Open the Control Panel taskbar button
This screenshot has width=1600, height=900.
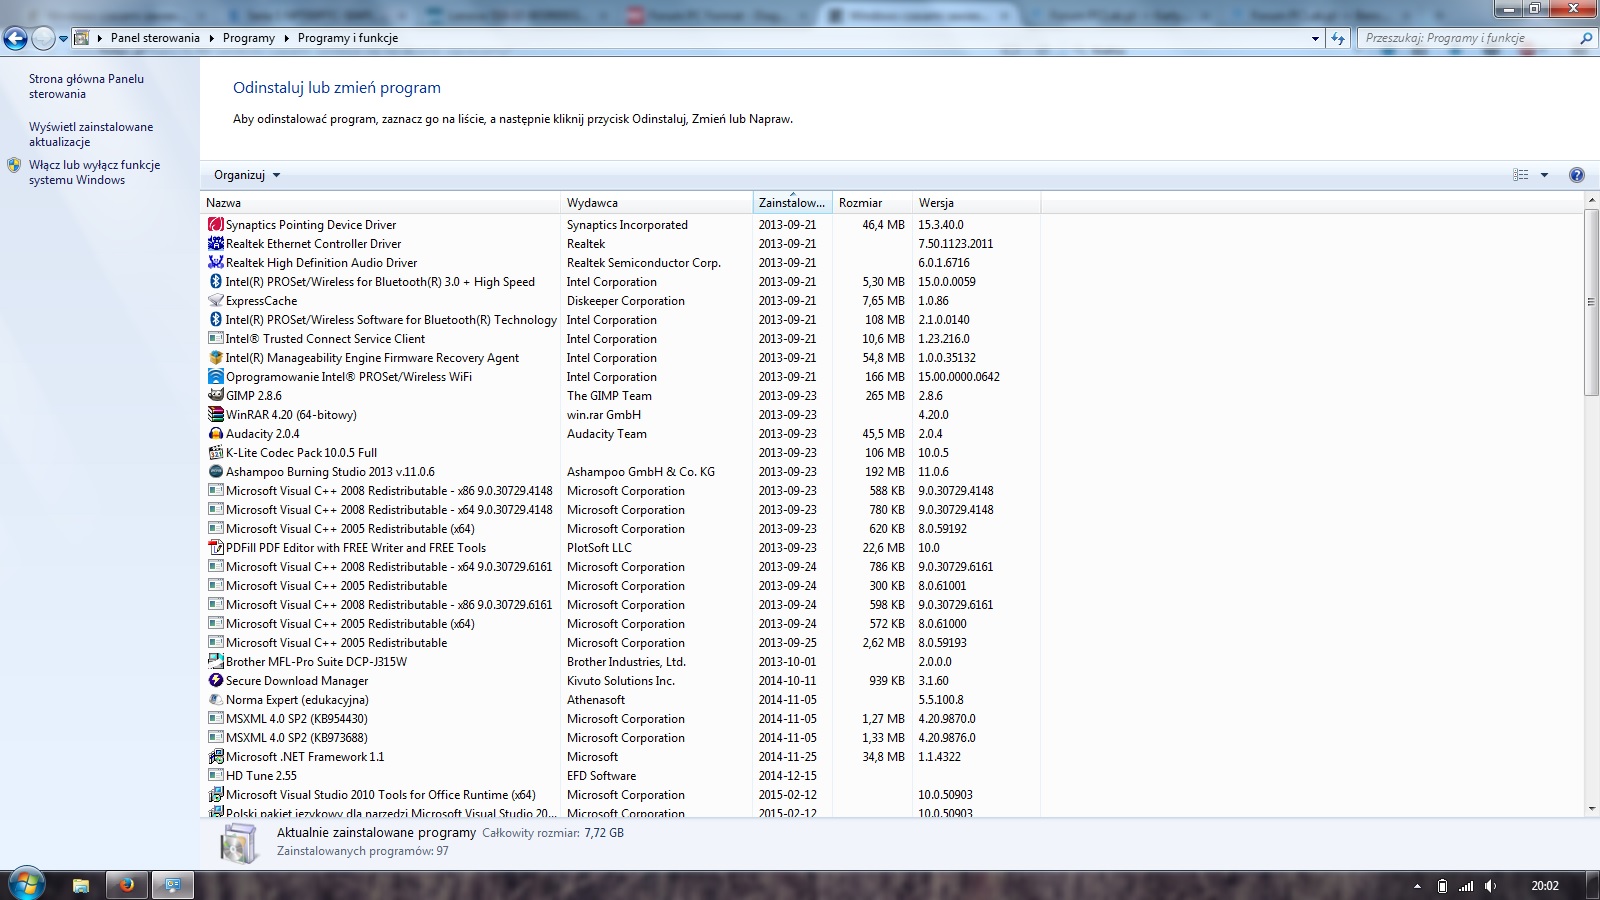pyautogui.click(x=172, y=885)
